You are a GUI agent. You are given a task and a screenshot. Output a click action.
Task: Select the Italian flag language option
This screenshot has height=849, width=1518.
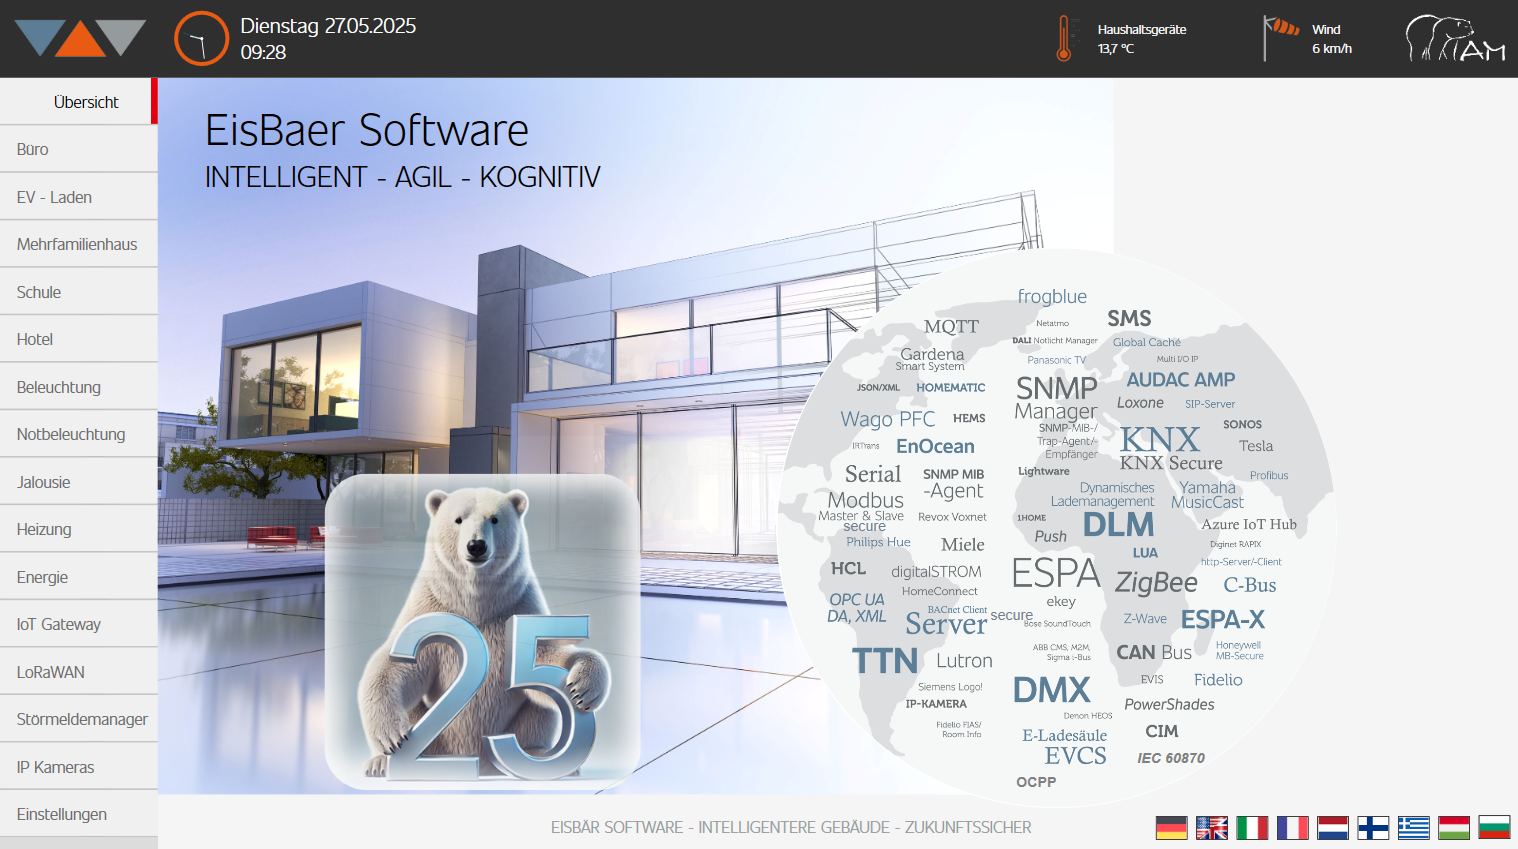tap(1252, 828)
